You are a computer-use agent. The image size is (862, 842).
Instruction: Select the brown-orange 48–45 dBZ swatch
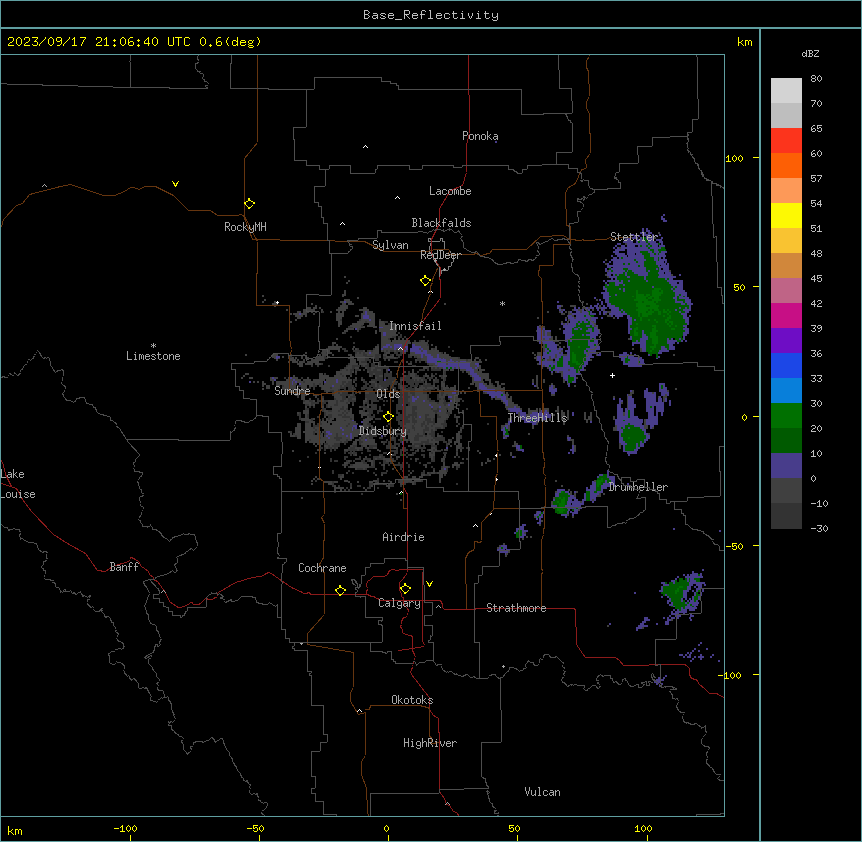click(x=786, y=265)
